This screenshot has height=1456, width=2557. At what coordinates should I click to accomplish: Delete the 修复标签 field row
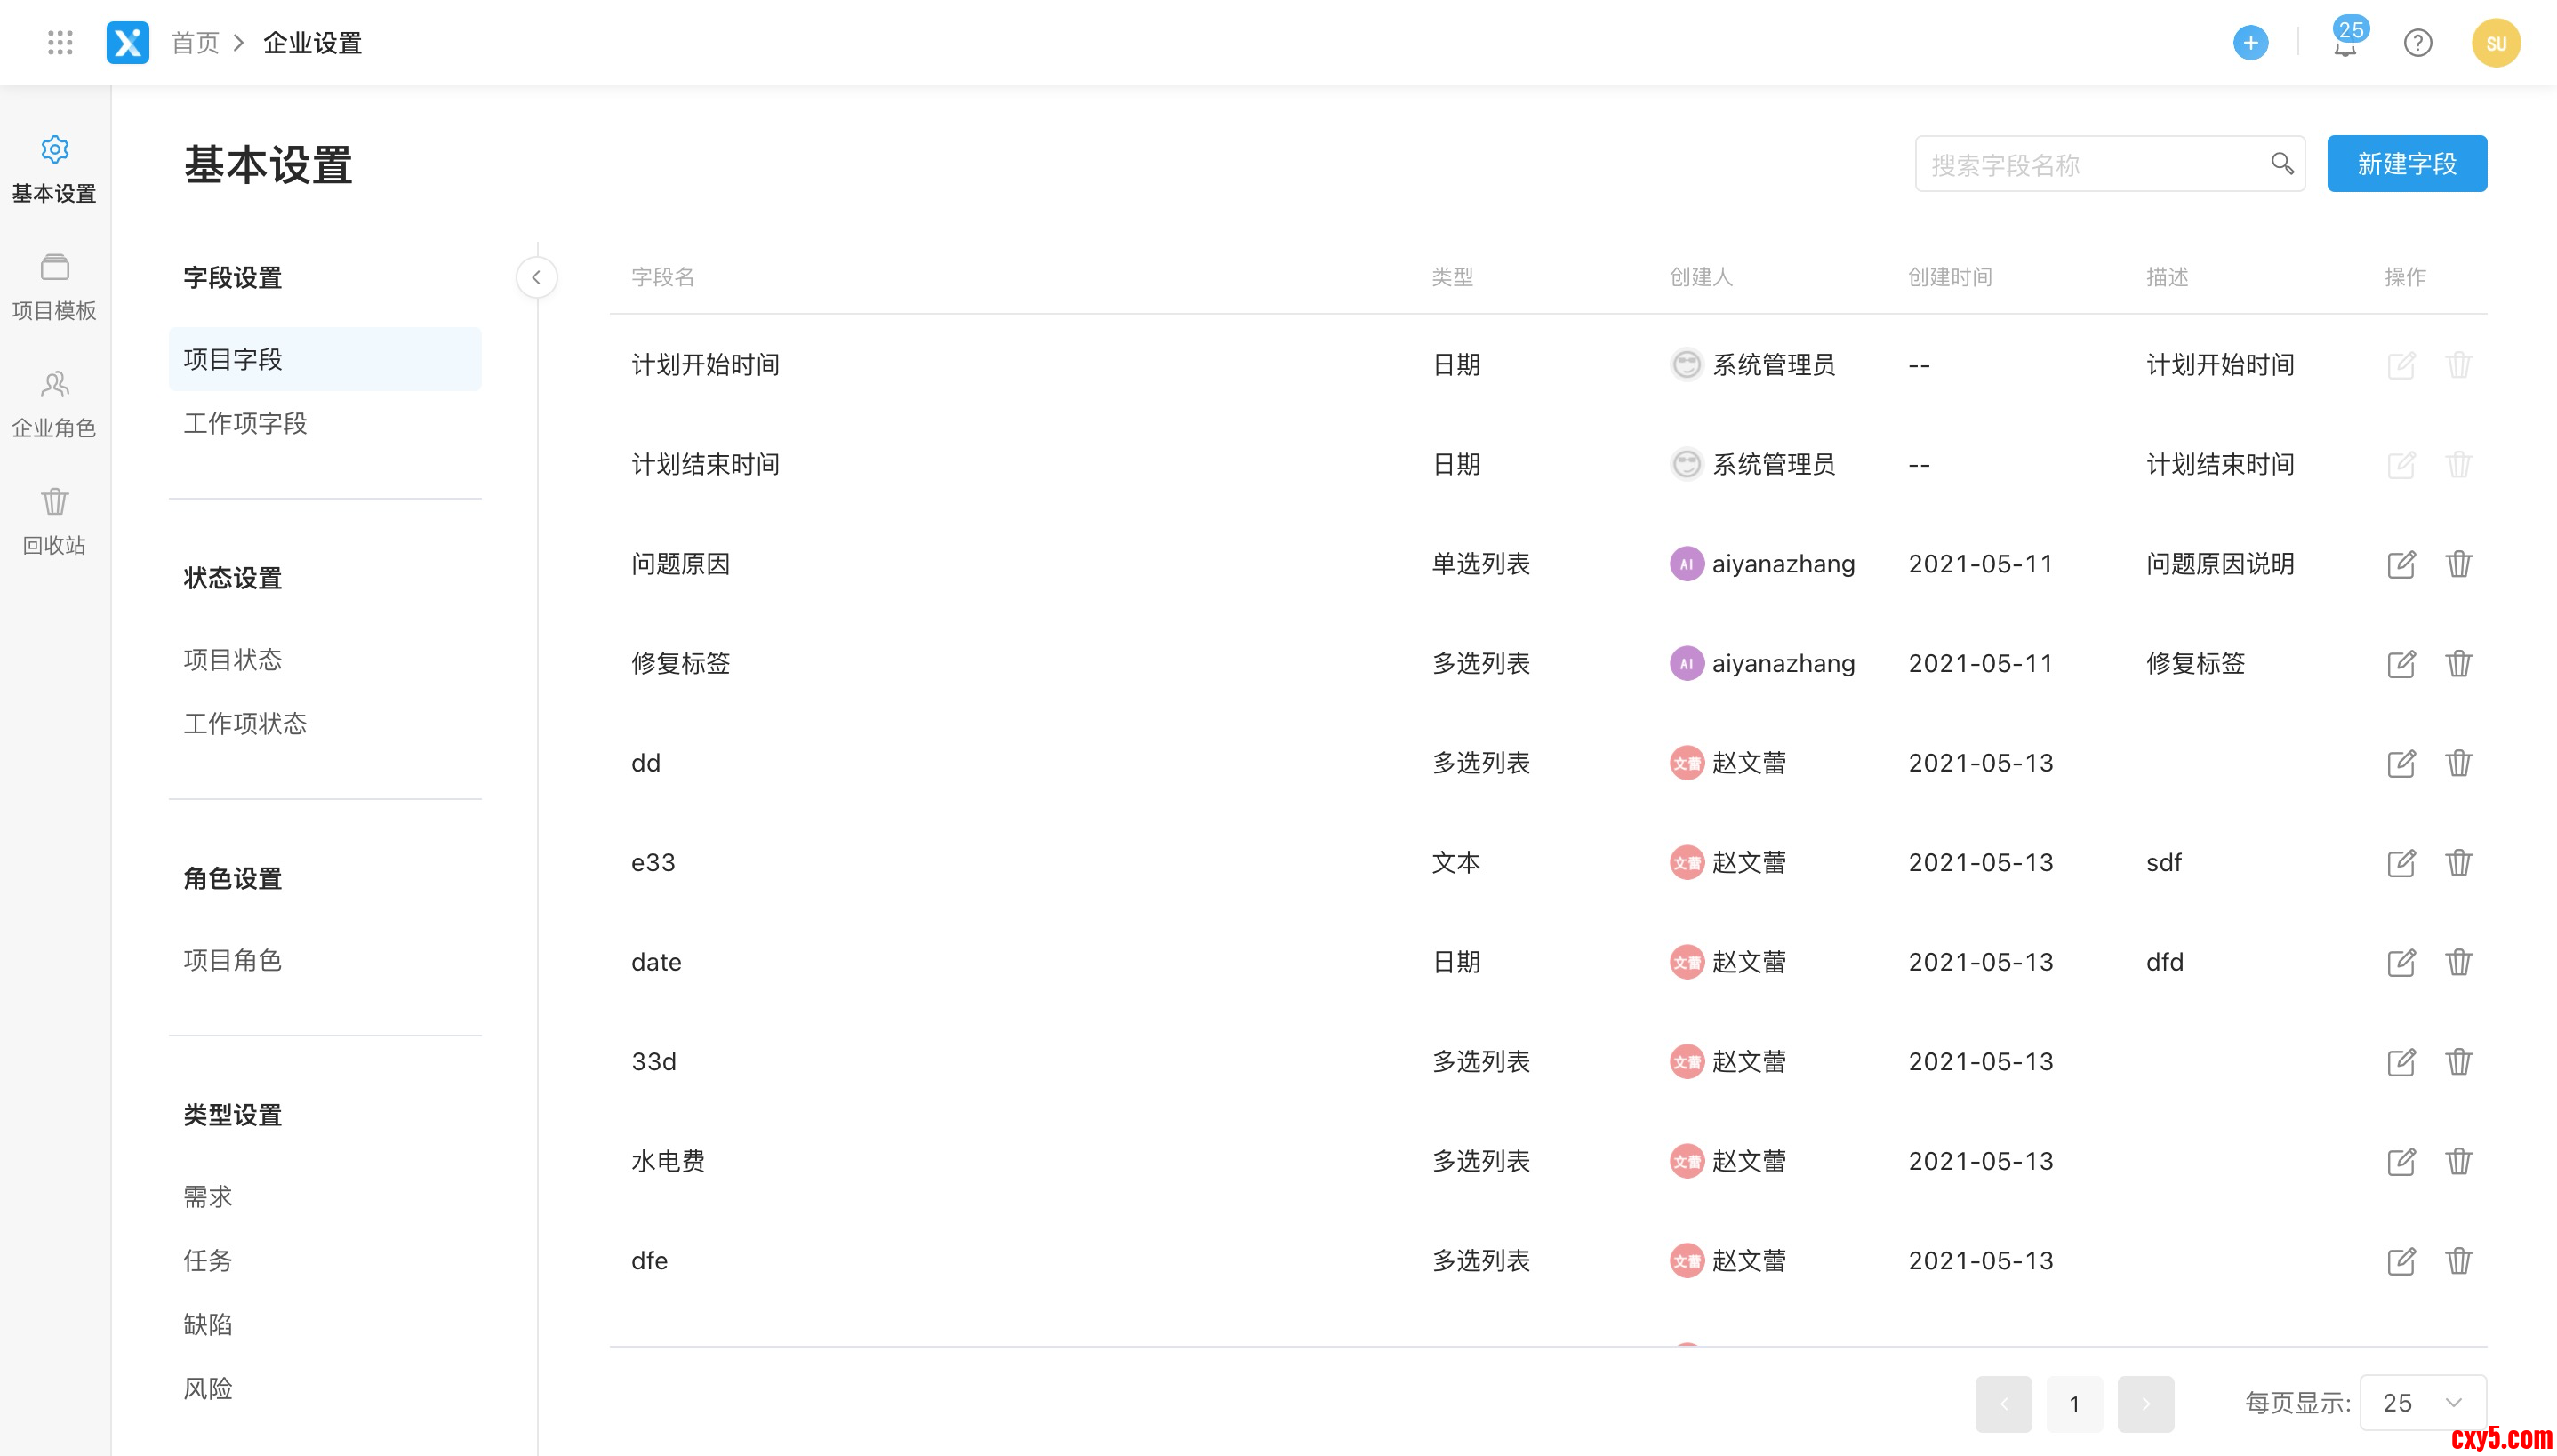point(2458,664)
